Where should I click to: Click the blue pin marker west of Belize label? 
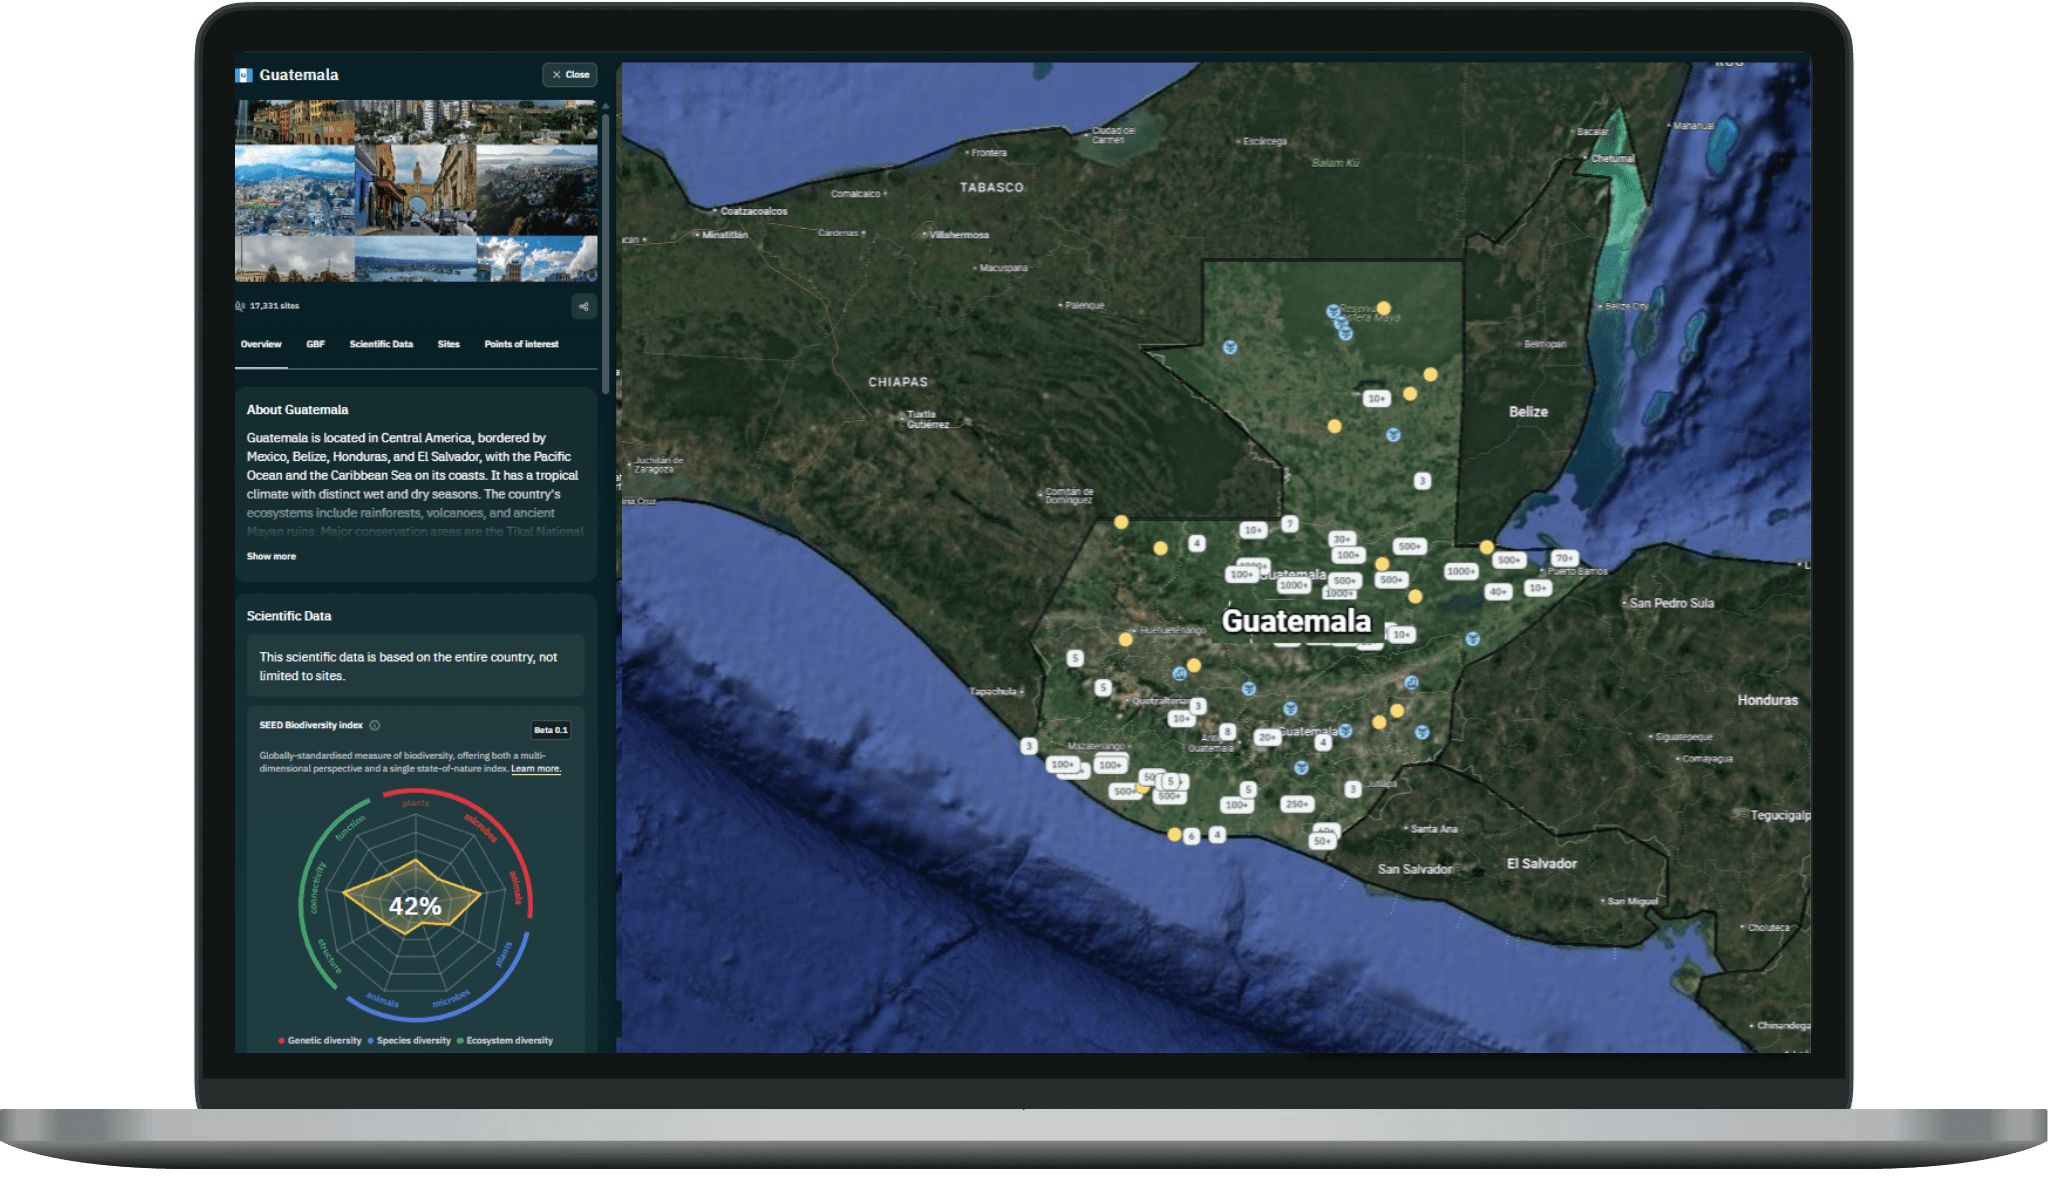[1393, 435]
